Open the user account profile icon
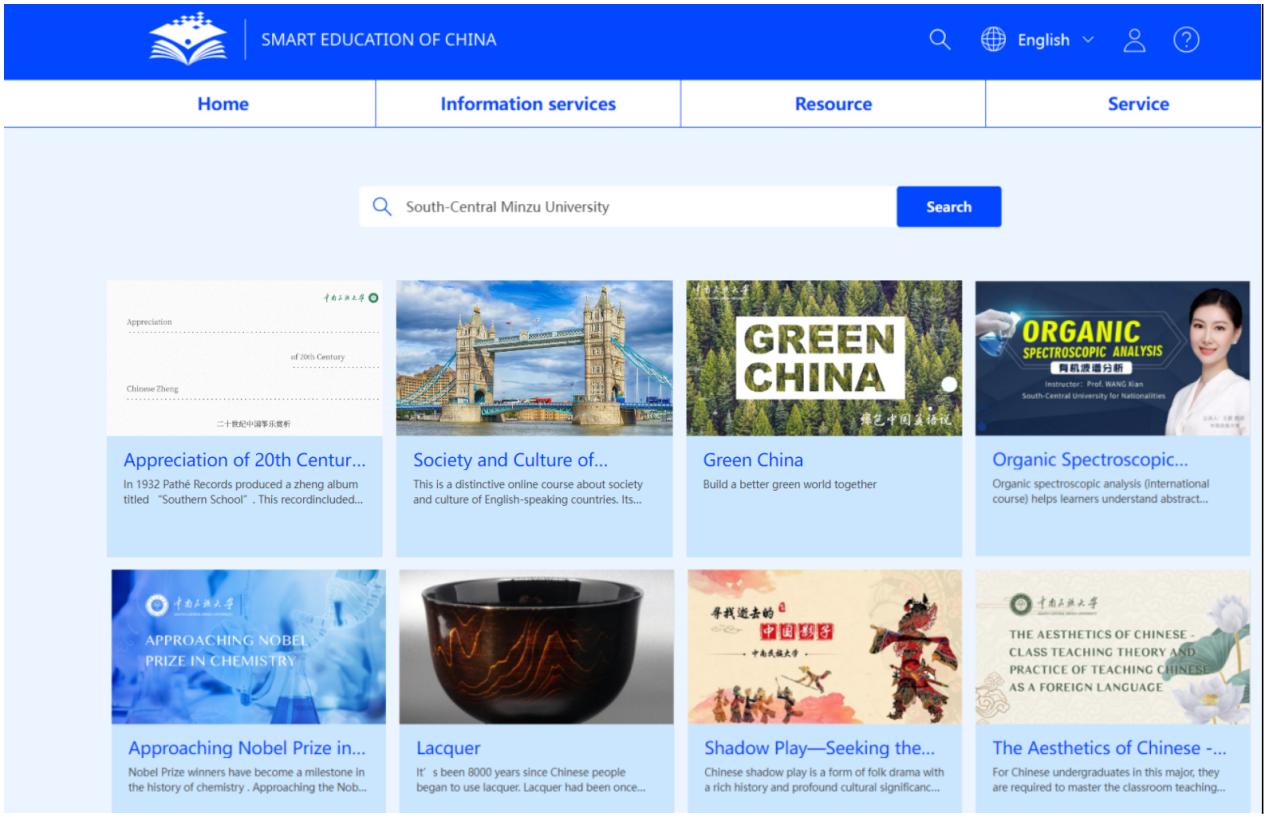 (x=1134, y=40)
